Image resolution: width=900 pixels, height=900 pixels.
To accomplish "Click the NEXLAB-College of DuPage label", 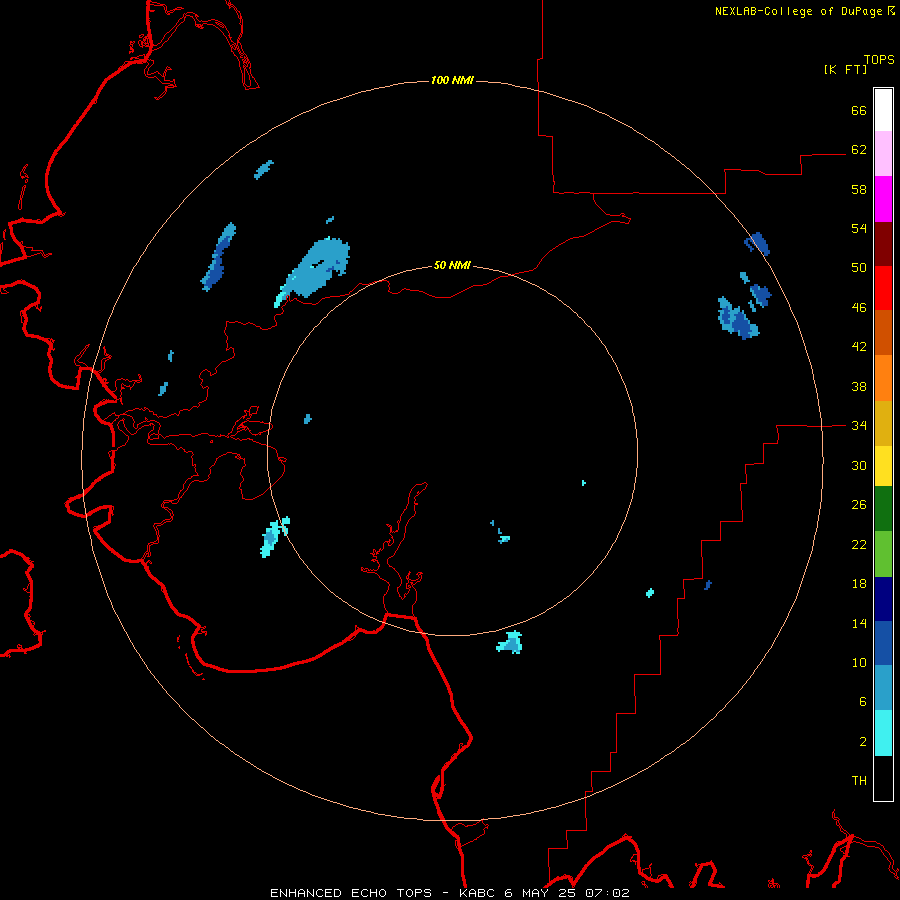I will coord(798,11).
